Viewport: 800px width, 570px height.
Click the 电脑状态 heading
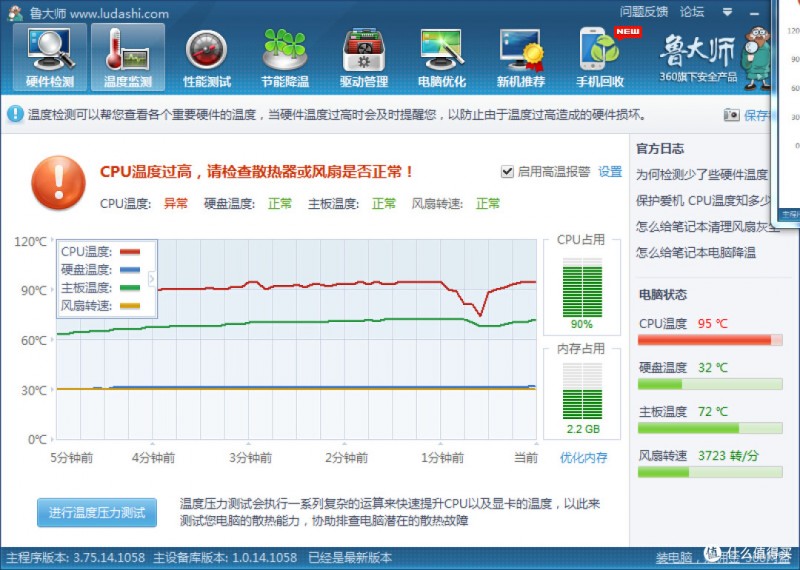coord(663,294)
